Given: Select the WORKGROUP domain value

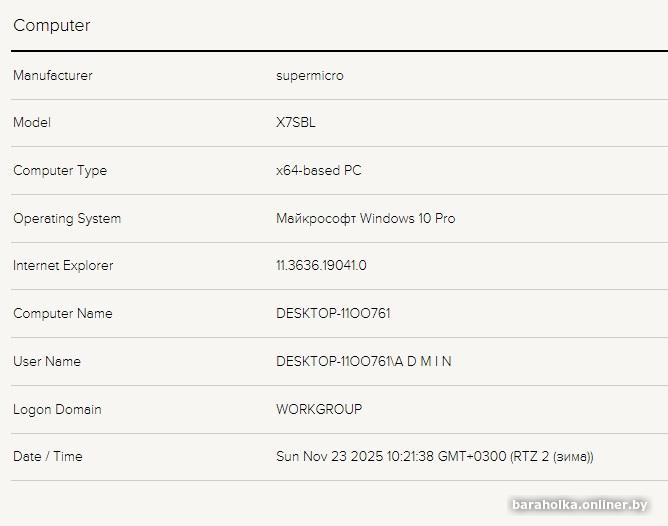Looking at the screenshot, I should click(x=319, y=410).
